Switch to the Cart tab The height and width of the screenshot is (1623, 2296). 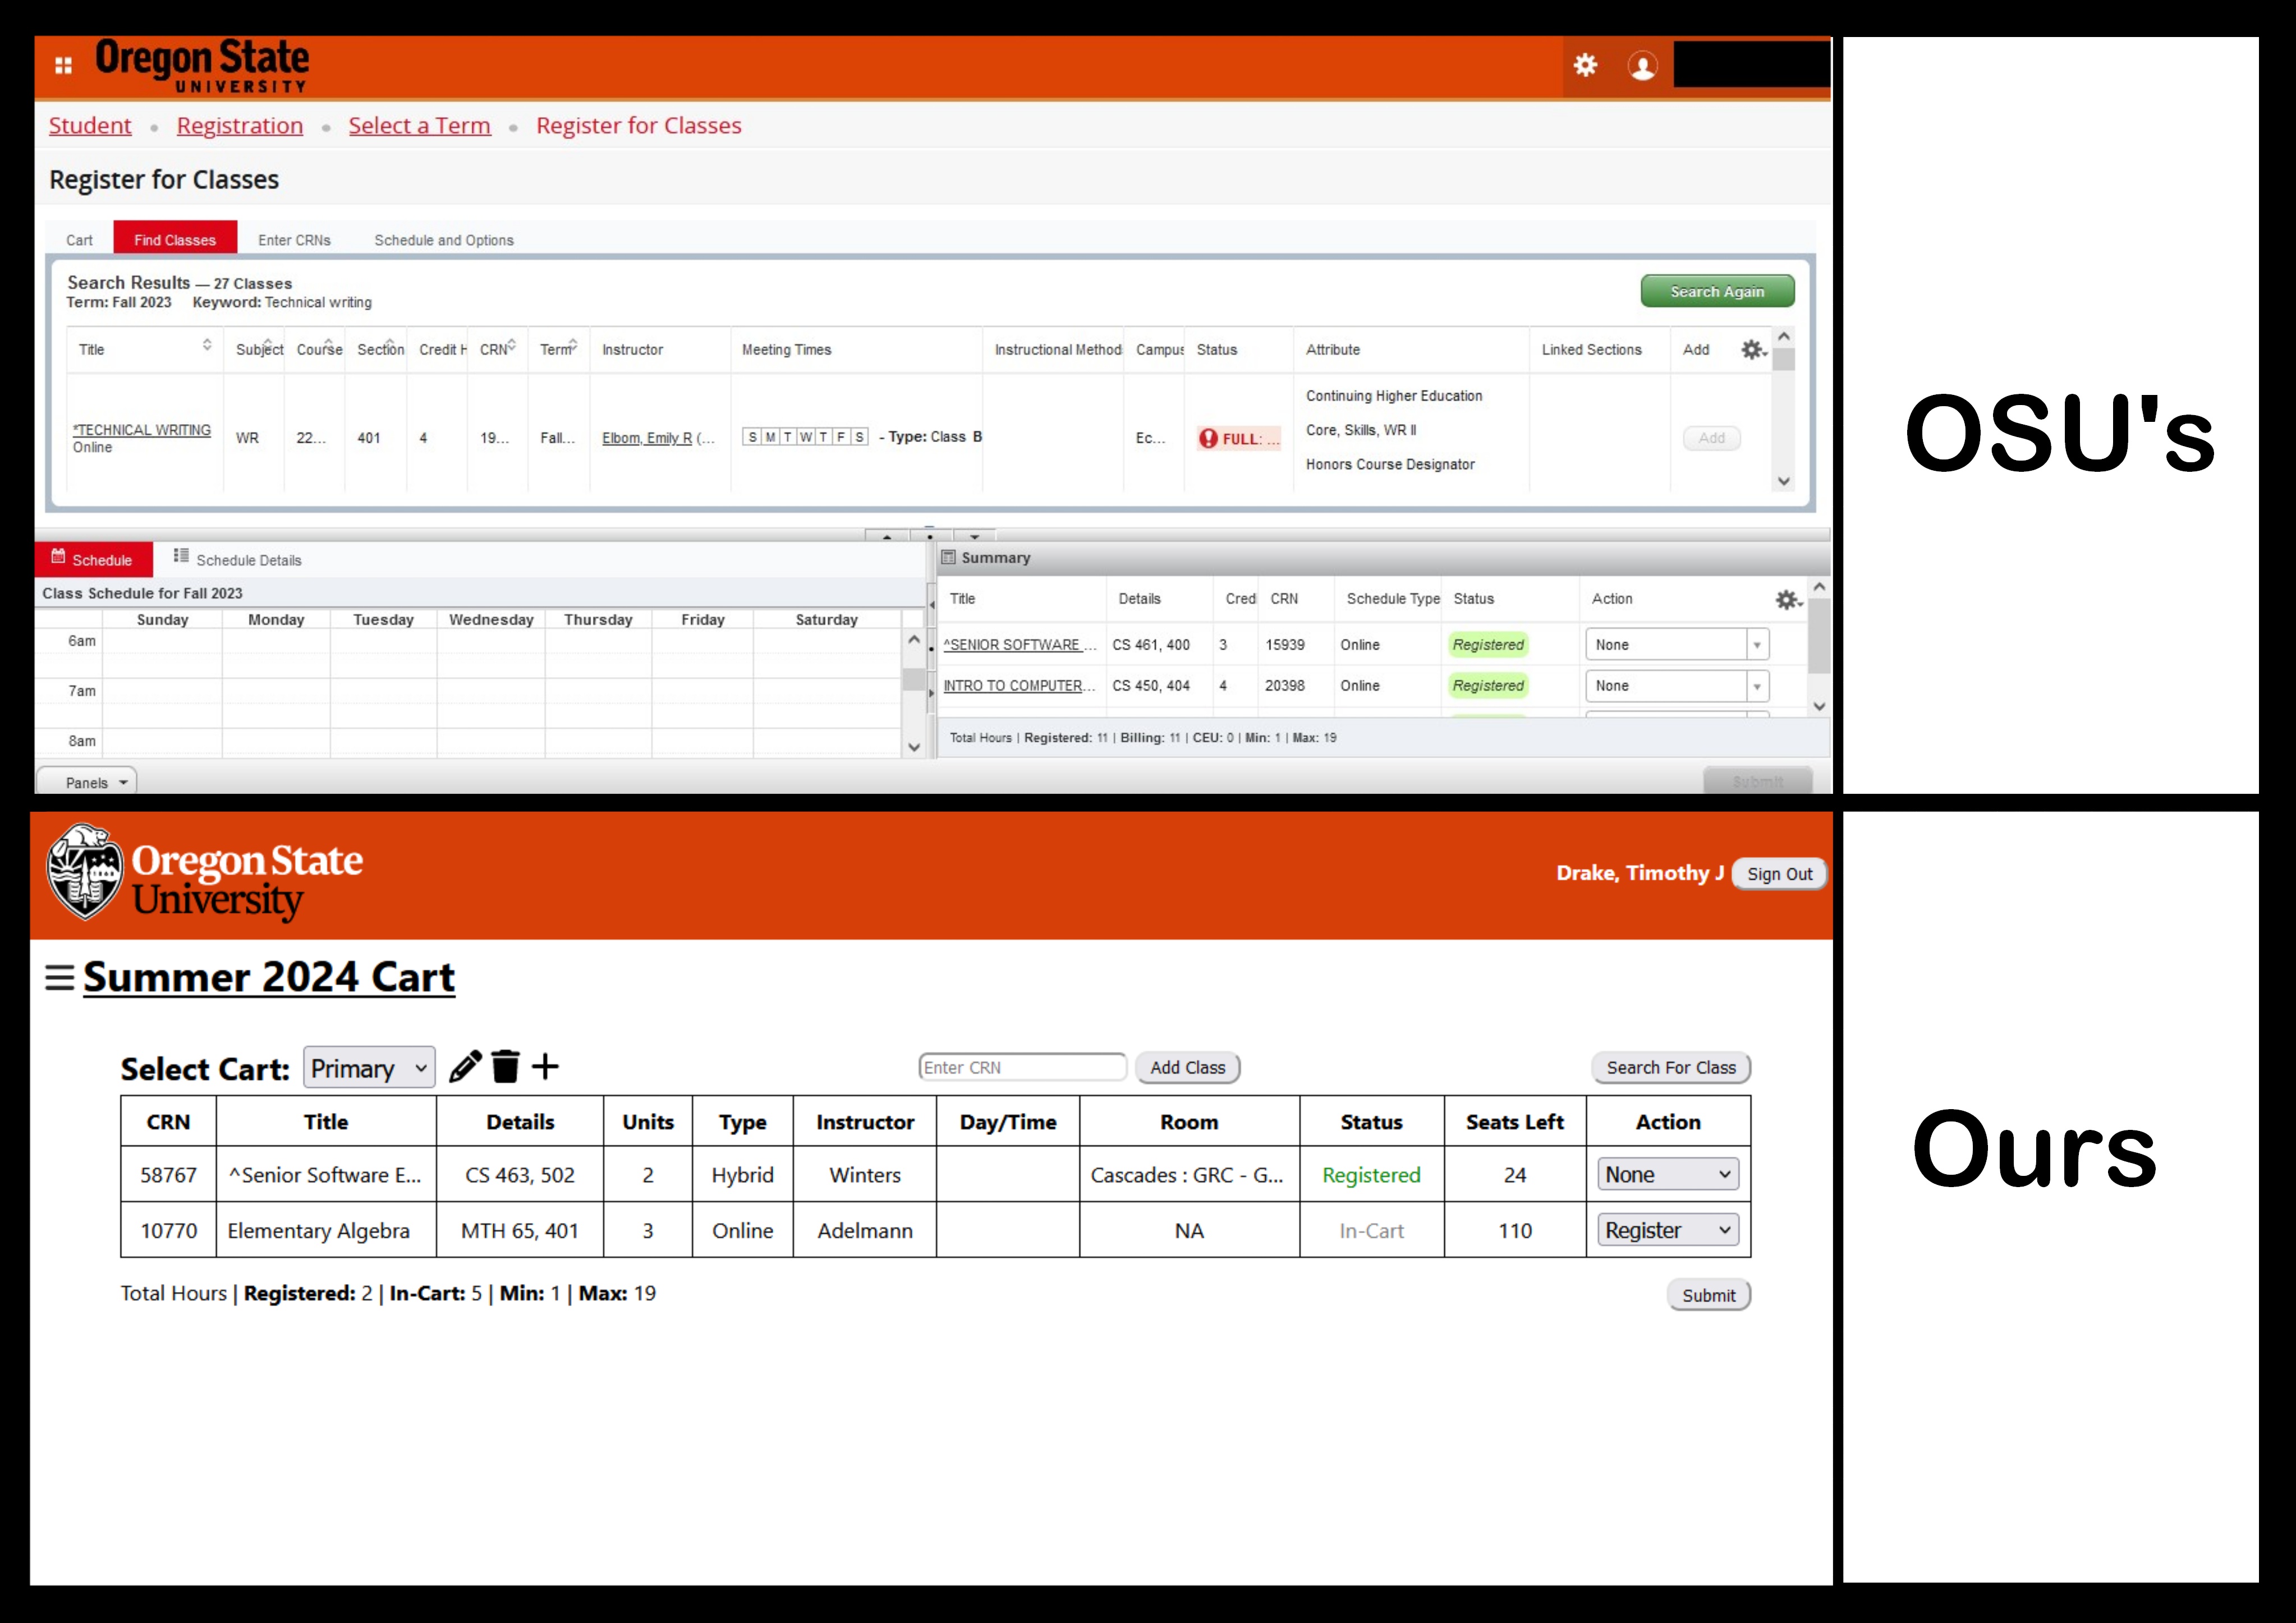point(79,240)
